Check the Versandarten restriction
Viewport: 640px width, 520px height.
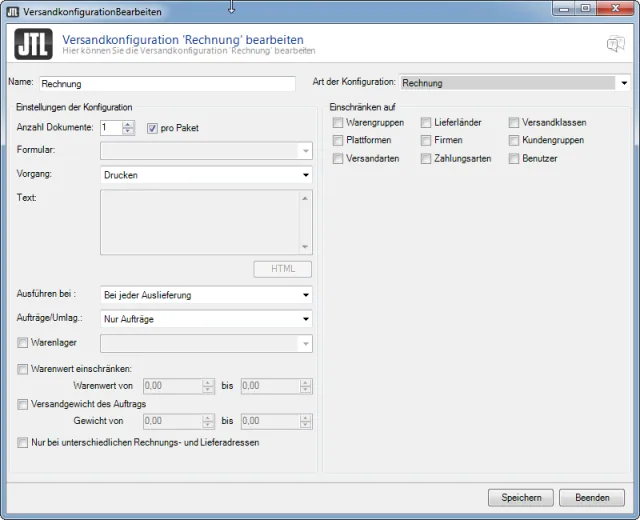[338, 158]
